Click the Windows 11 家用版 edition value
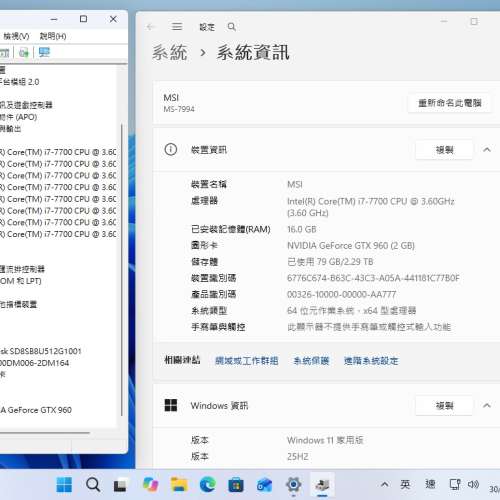 point(325,440)
